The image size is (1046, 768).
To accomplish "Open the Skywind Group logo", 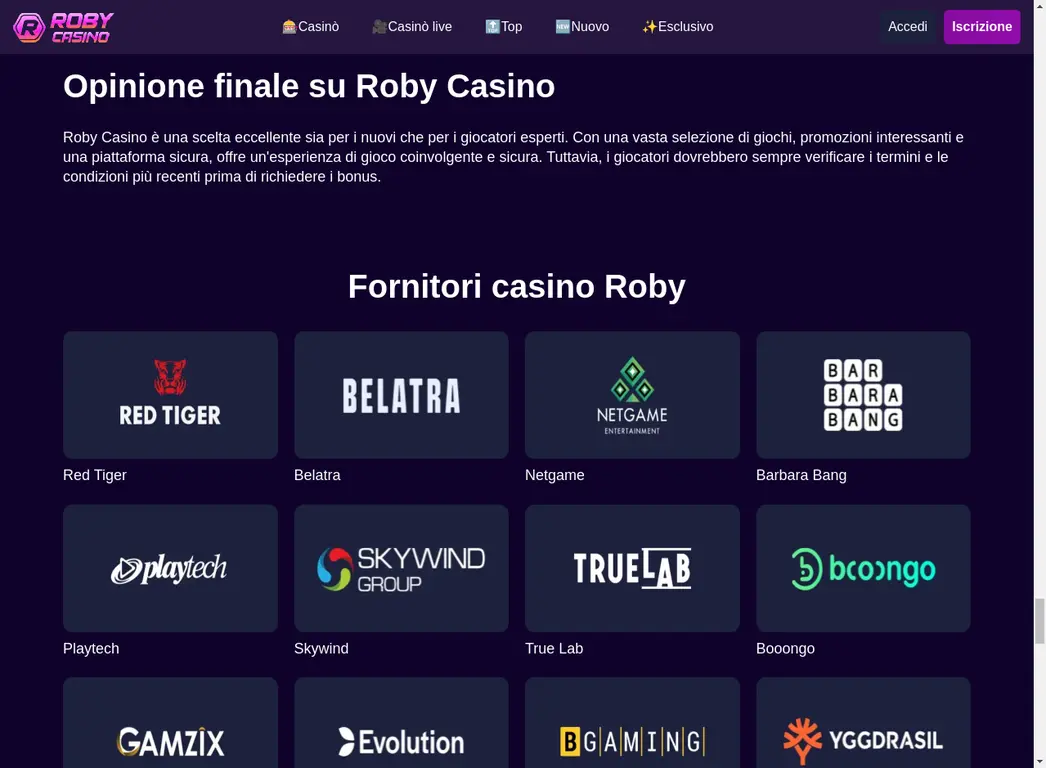I will click(401, 568).
